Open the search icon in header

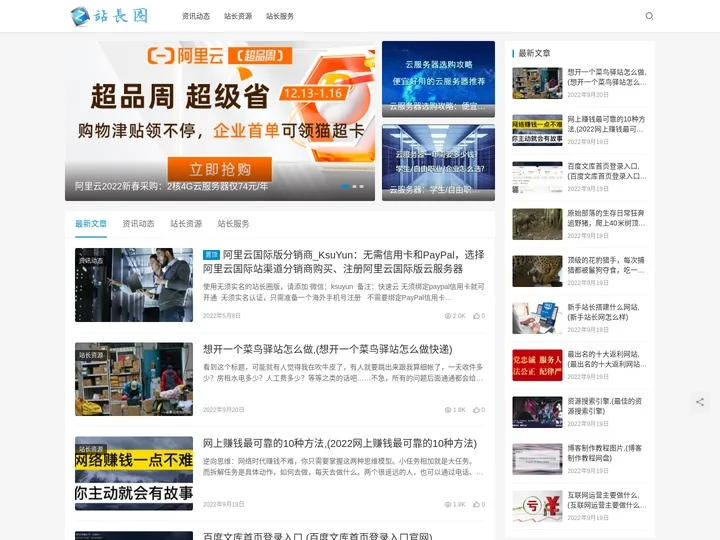[x=649, y=16]
